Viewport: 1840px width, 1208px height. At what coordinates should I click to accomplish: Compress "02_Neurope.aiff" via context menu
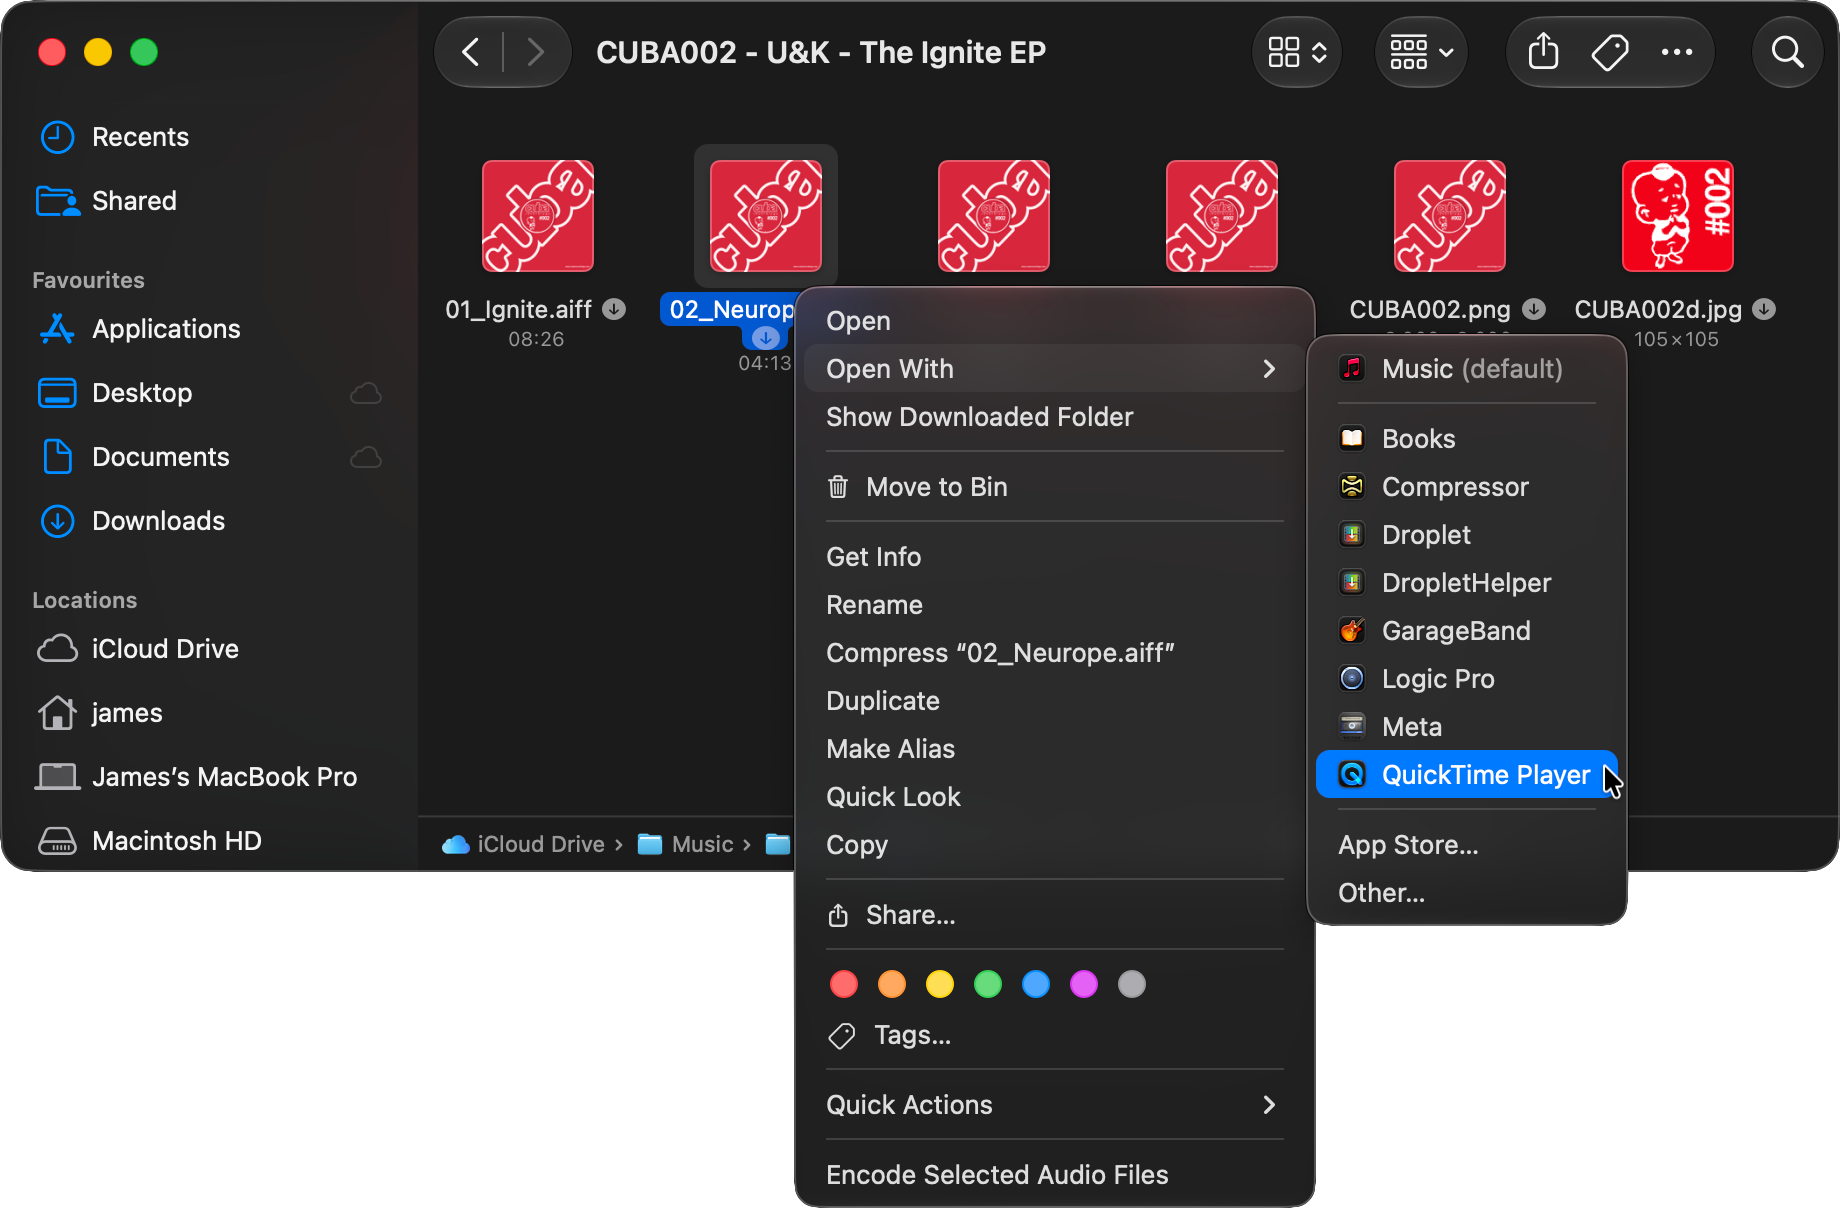coord(1054,653)
